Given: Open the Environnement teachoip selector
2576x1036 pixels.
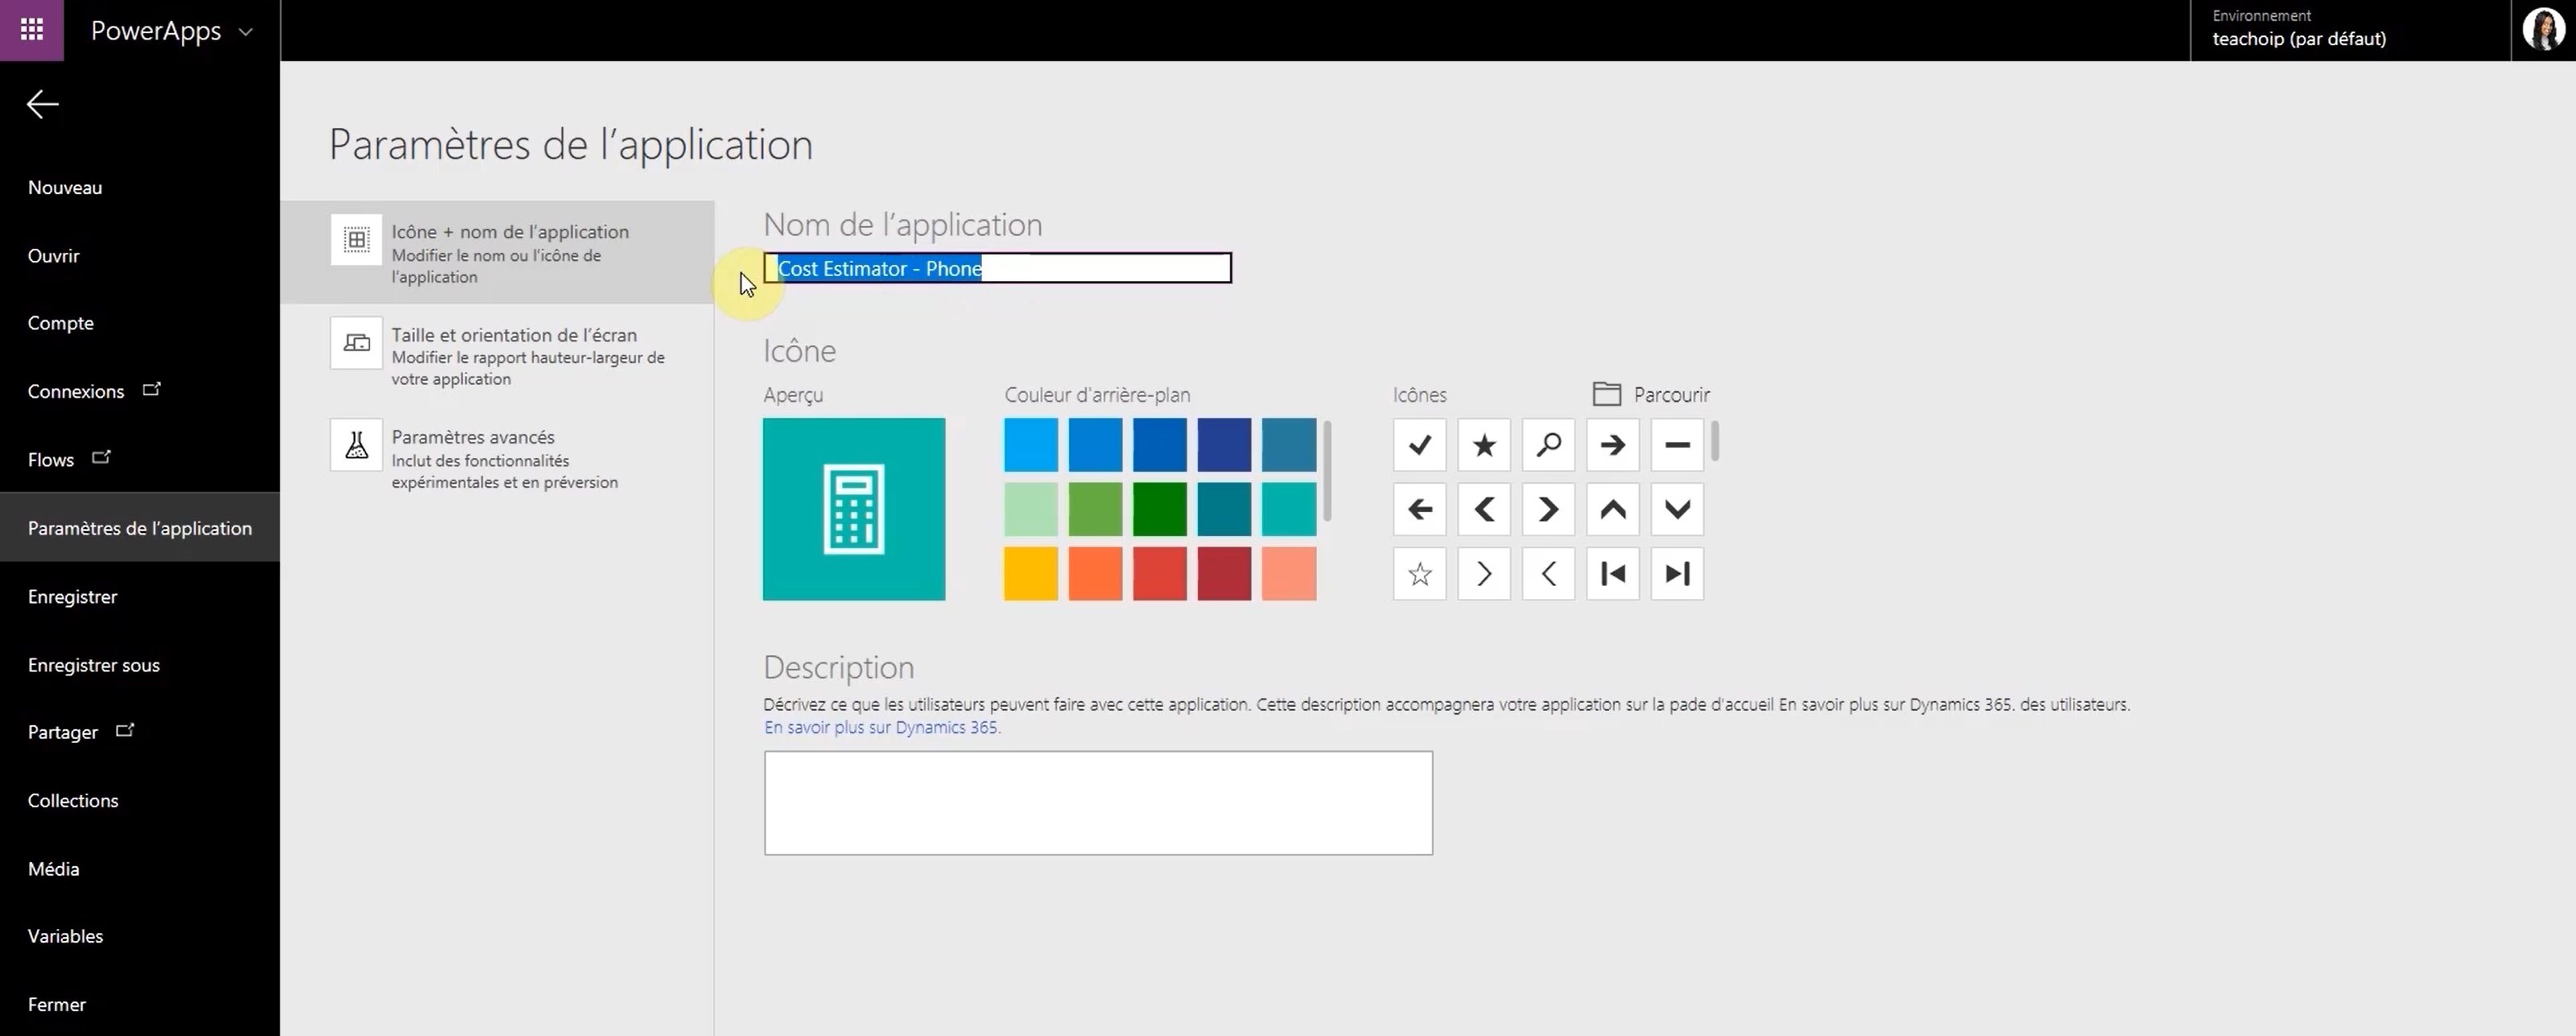Looking at the screenshot, I should tap(2350, 30).
